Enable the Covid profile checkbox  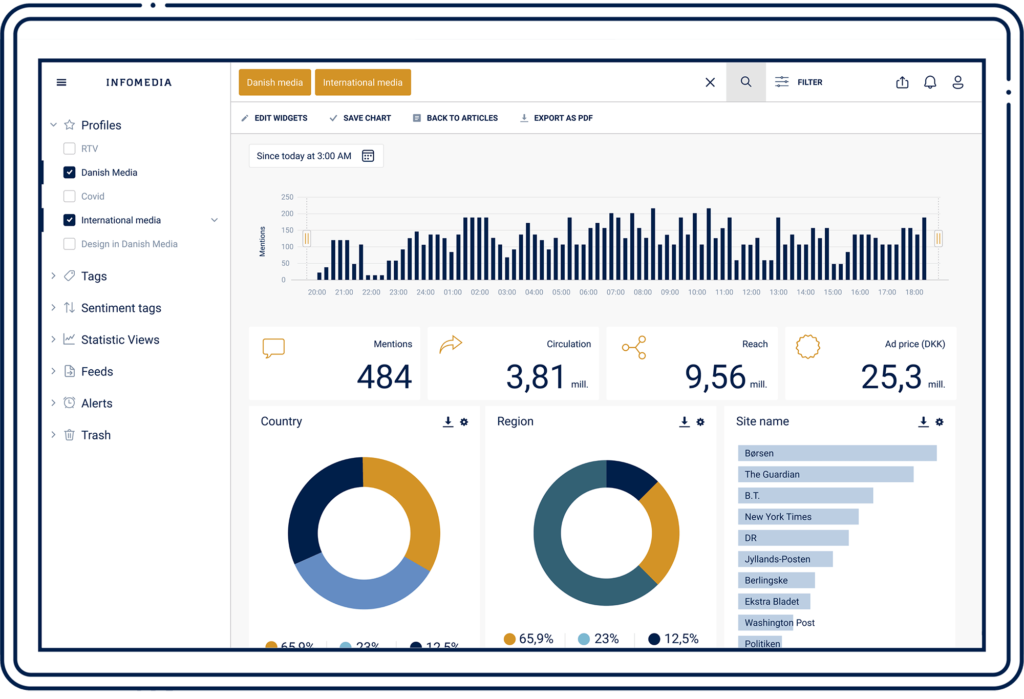[x=69, y=196]
